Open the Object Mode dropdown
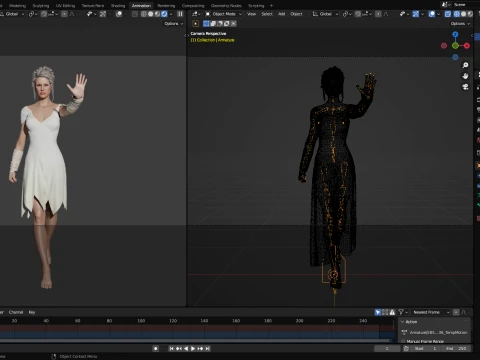This screenshot has width=480, height=360. click(223, 14)
